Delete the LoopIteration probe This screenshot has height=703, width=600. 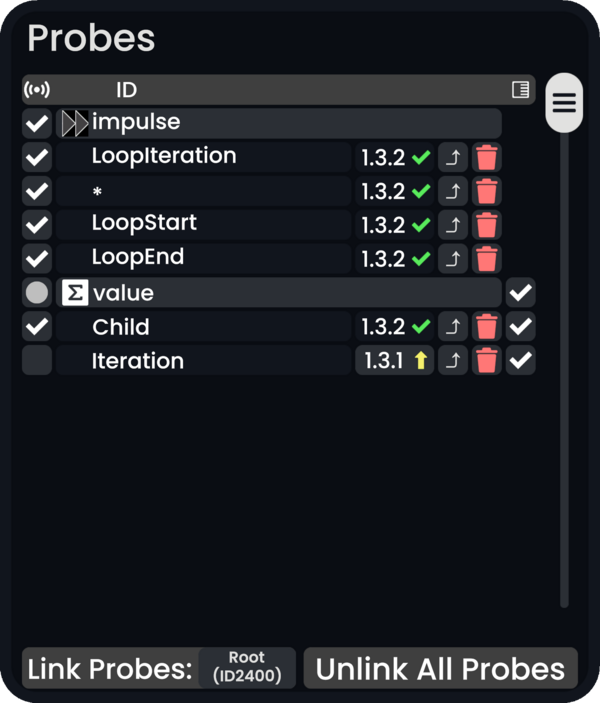487,157
